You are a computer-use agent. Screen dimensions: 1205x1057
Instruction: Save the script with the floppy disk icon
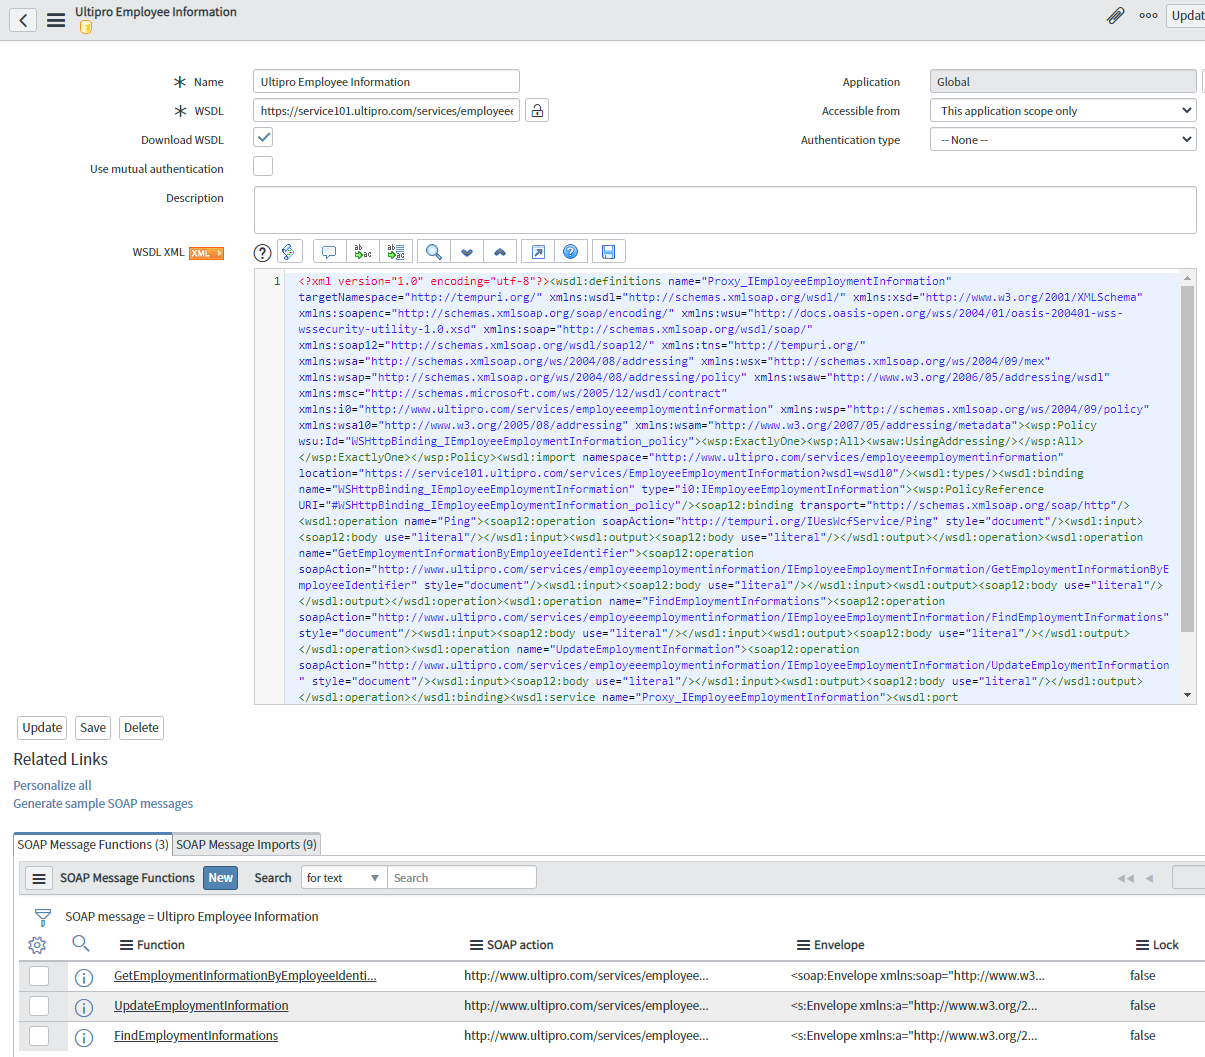(x=608, y=252)
